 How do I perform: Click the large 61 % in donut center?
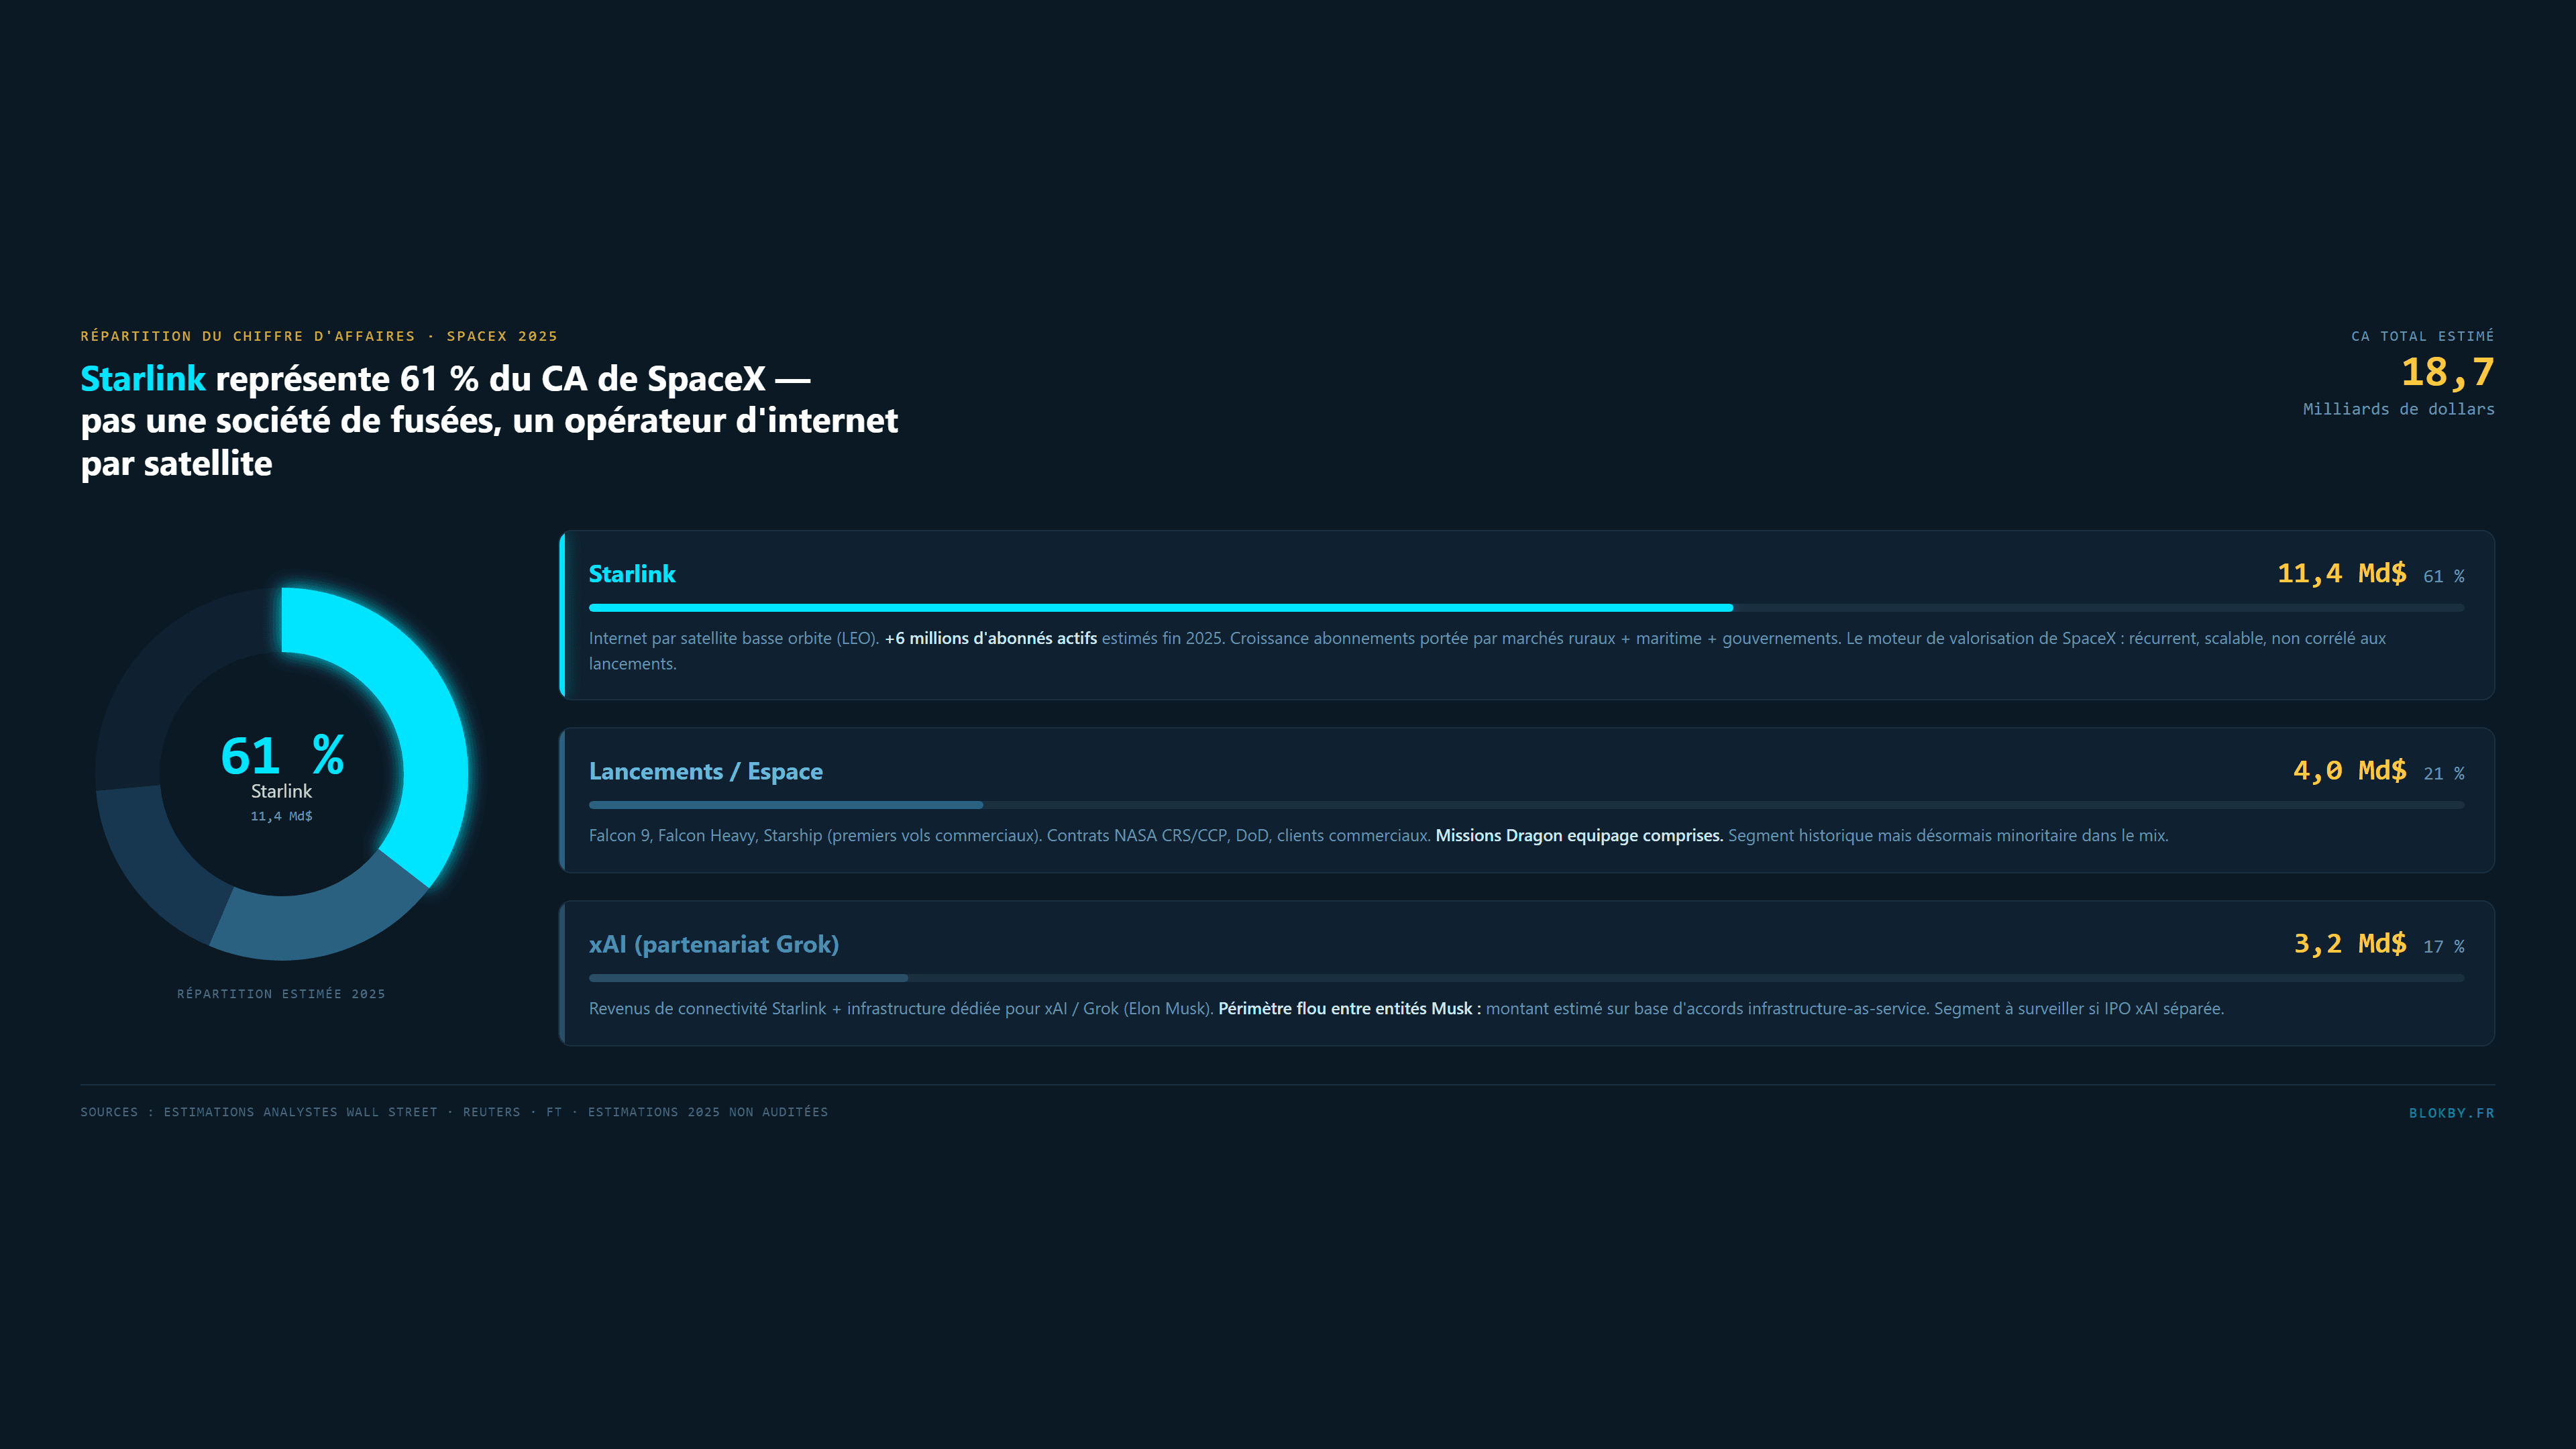[x=282, y=755]
